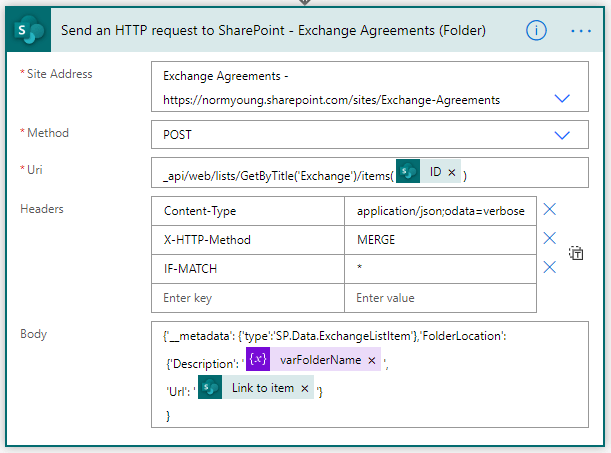This screenshot has height=453, width=611.
Task: Delete the Content-Type header row
Action: [550, 210]
